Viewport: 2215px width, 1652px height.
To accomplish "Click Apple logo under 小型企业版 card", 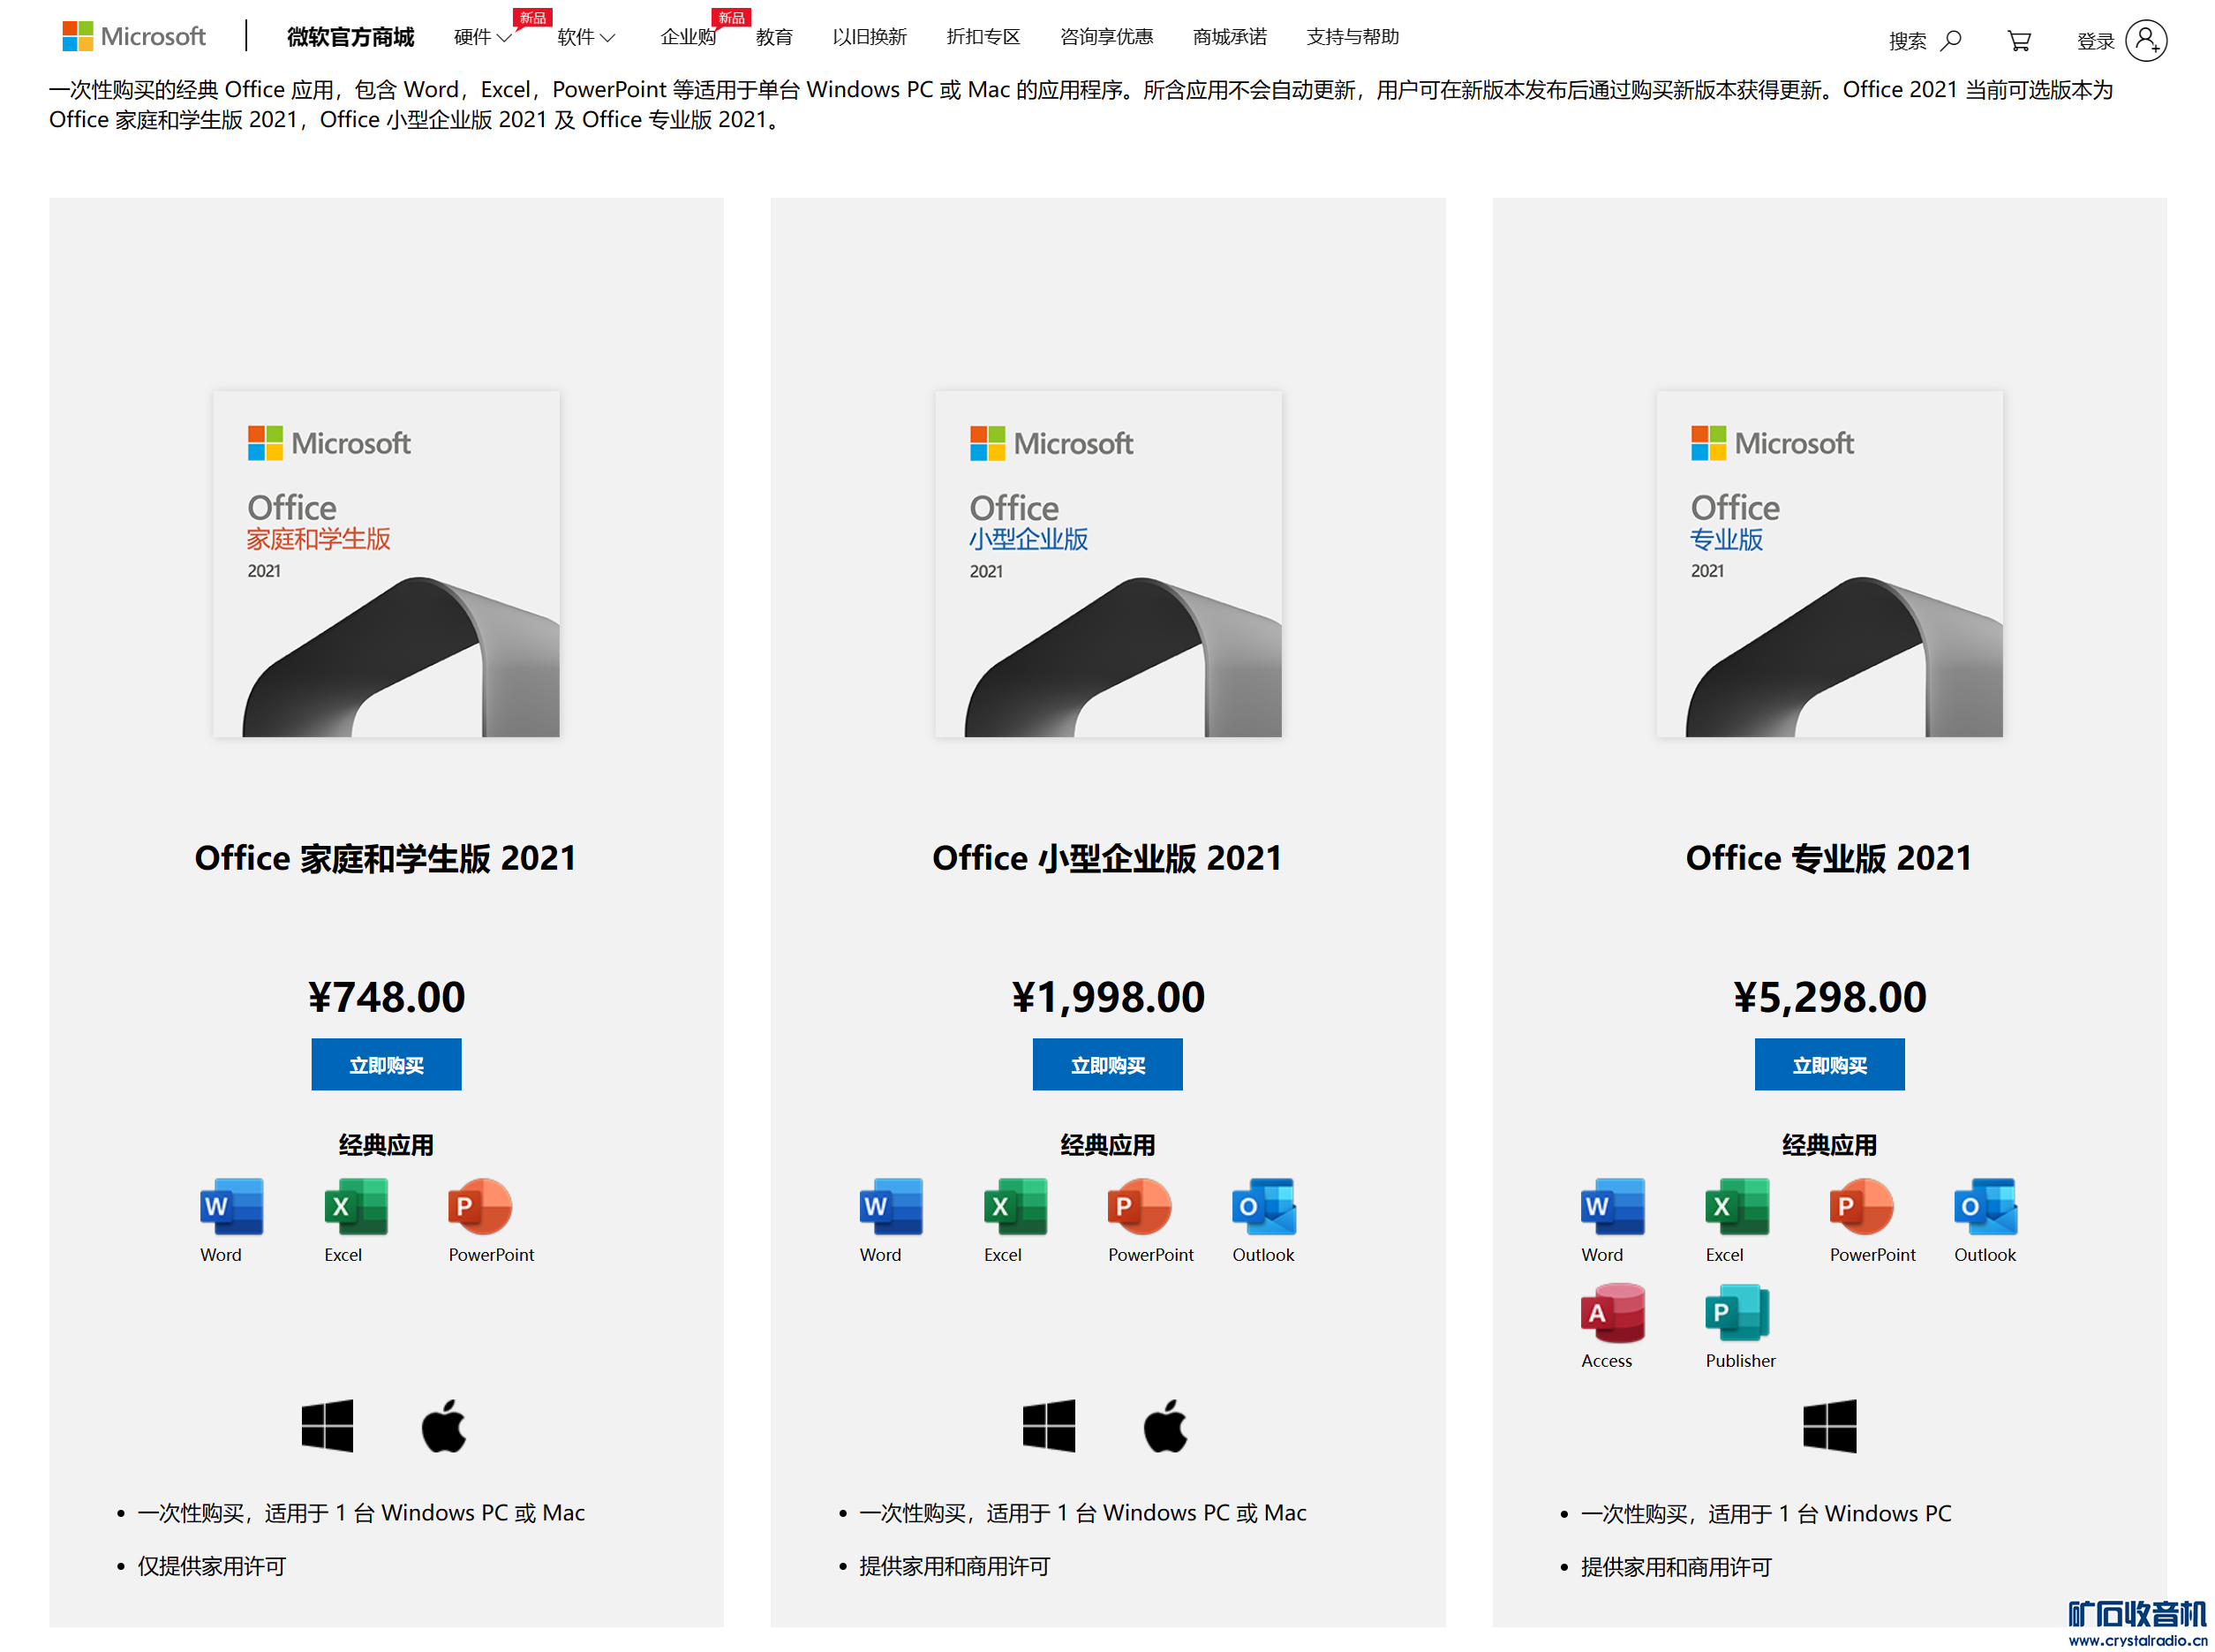I will [x=1165, y=1425].
